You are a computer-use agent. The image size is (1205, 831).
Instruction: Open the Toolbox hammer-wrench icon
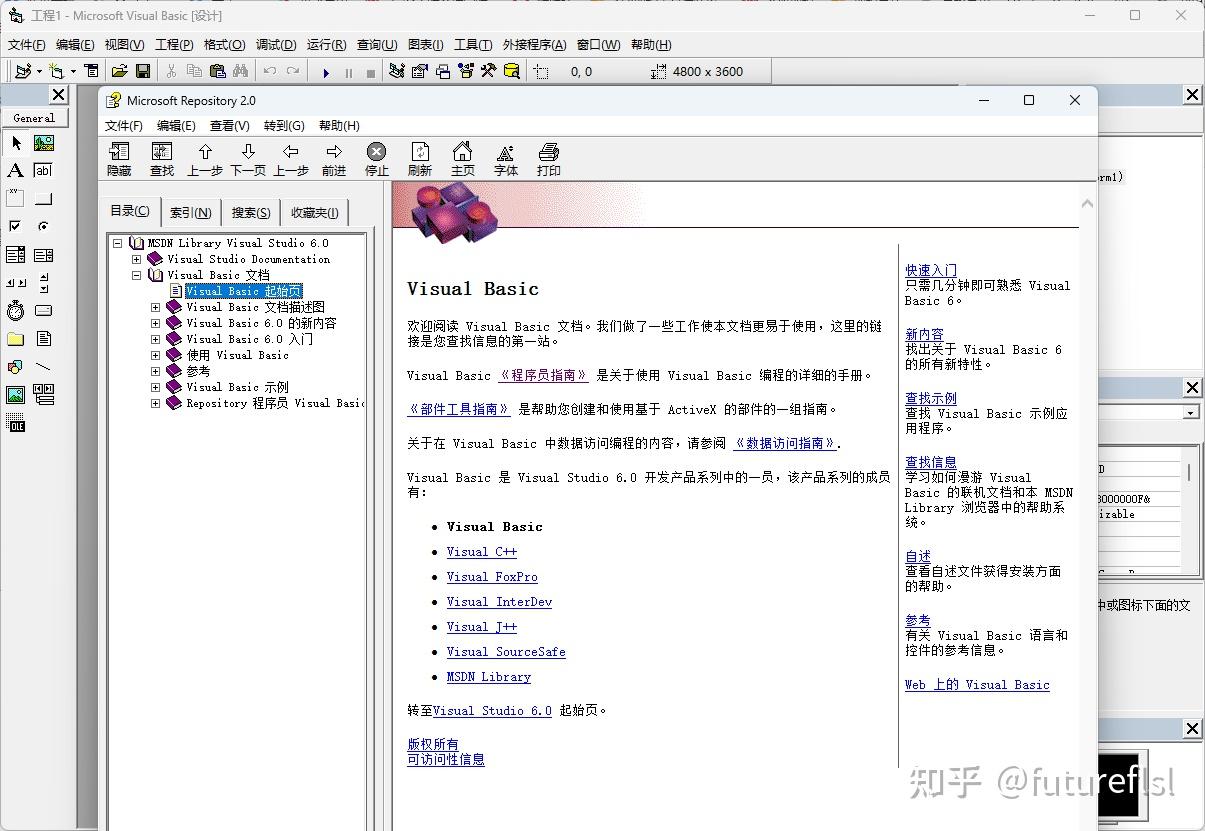[x=489, y=71]
